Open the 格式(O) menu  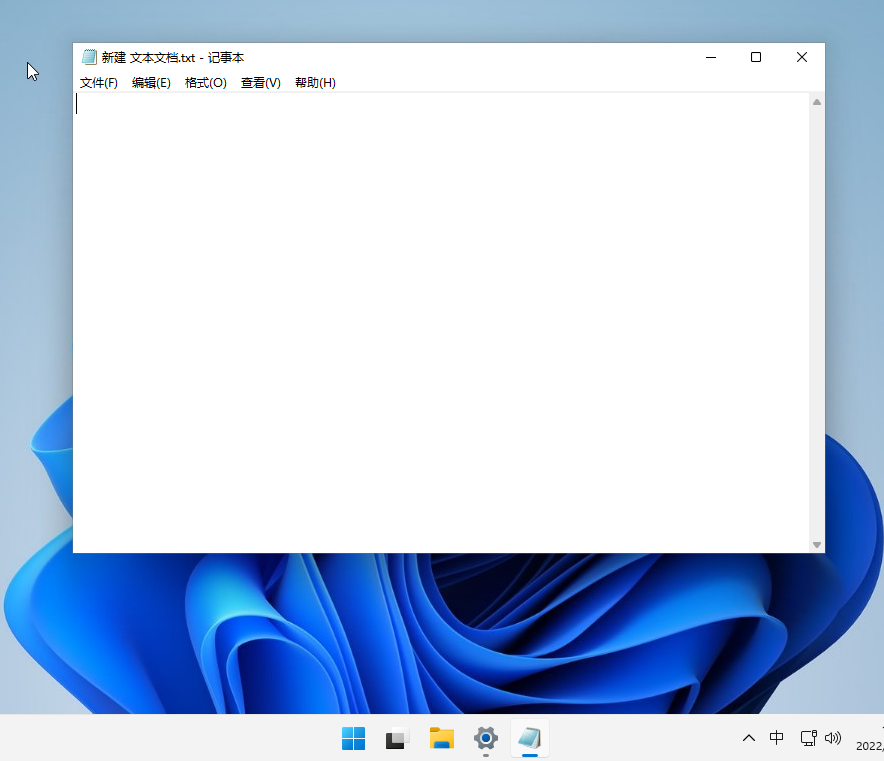pos(206,83)
